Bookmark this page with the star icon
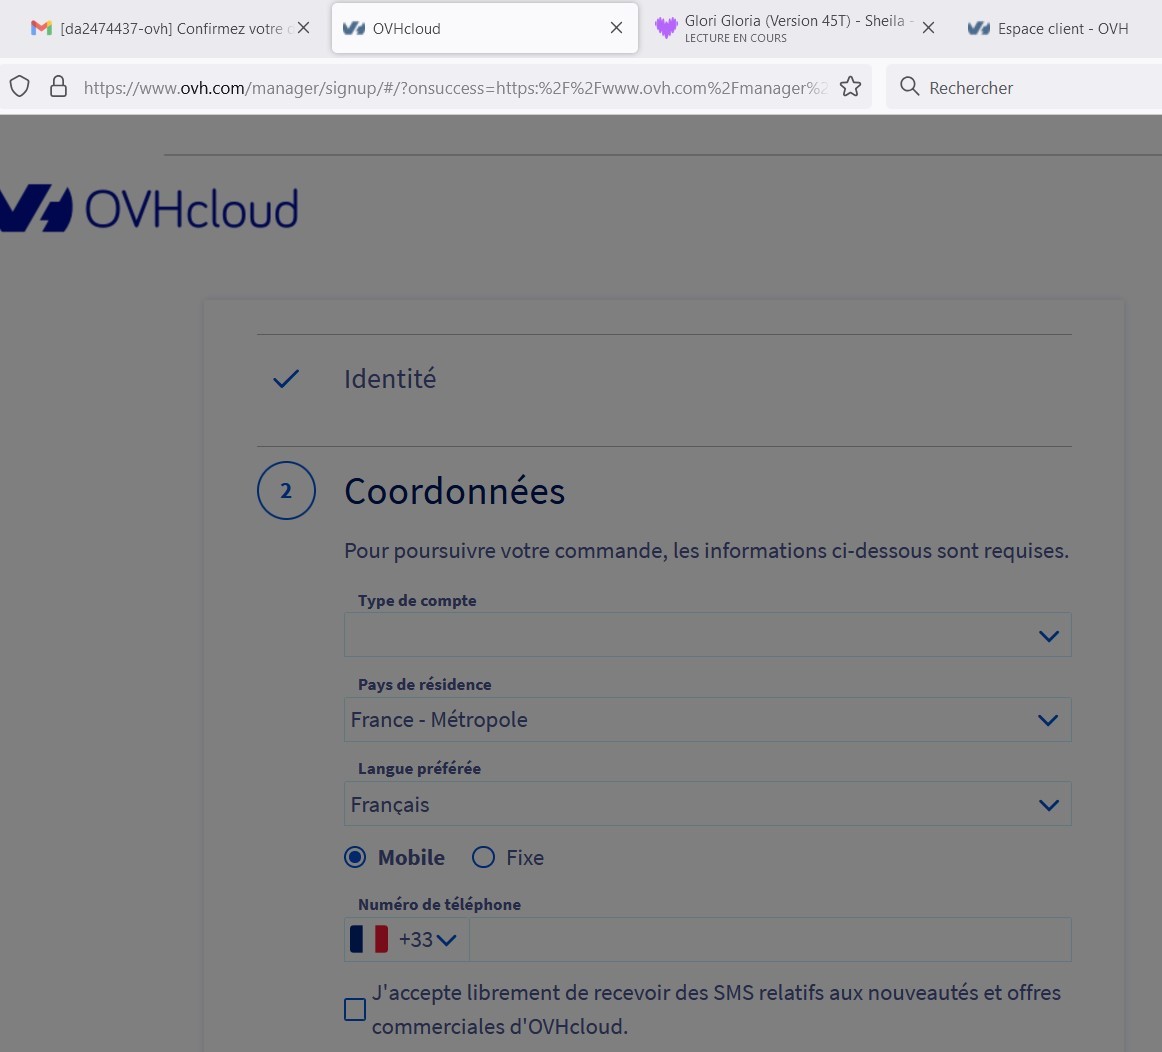 [x=850, y=87]
